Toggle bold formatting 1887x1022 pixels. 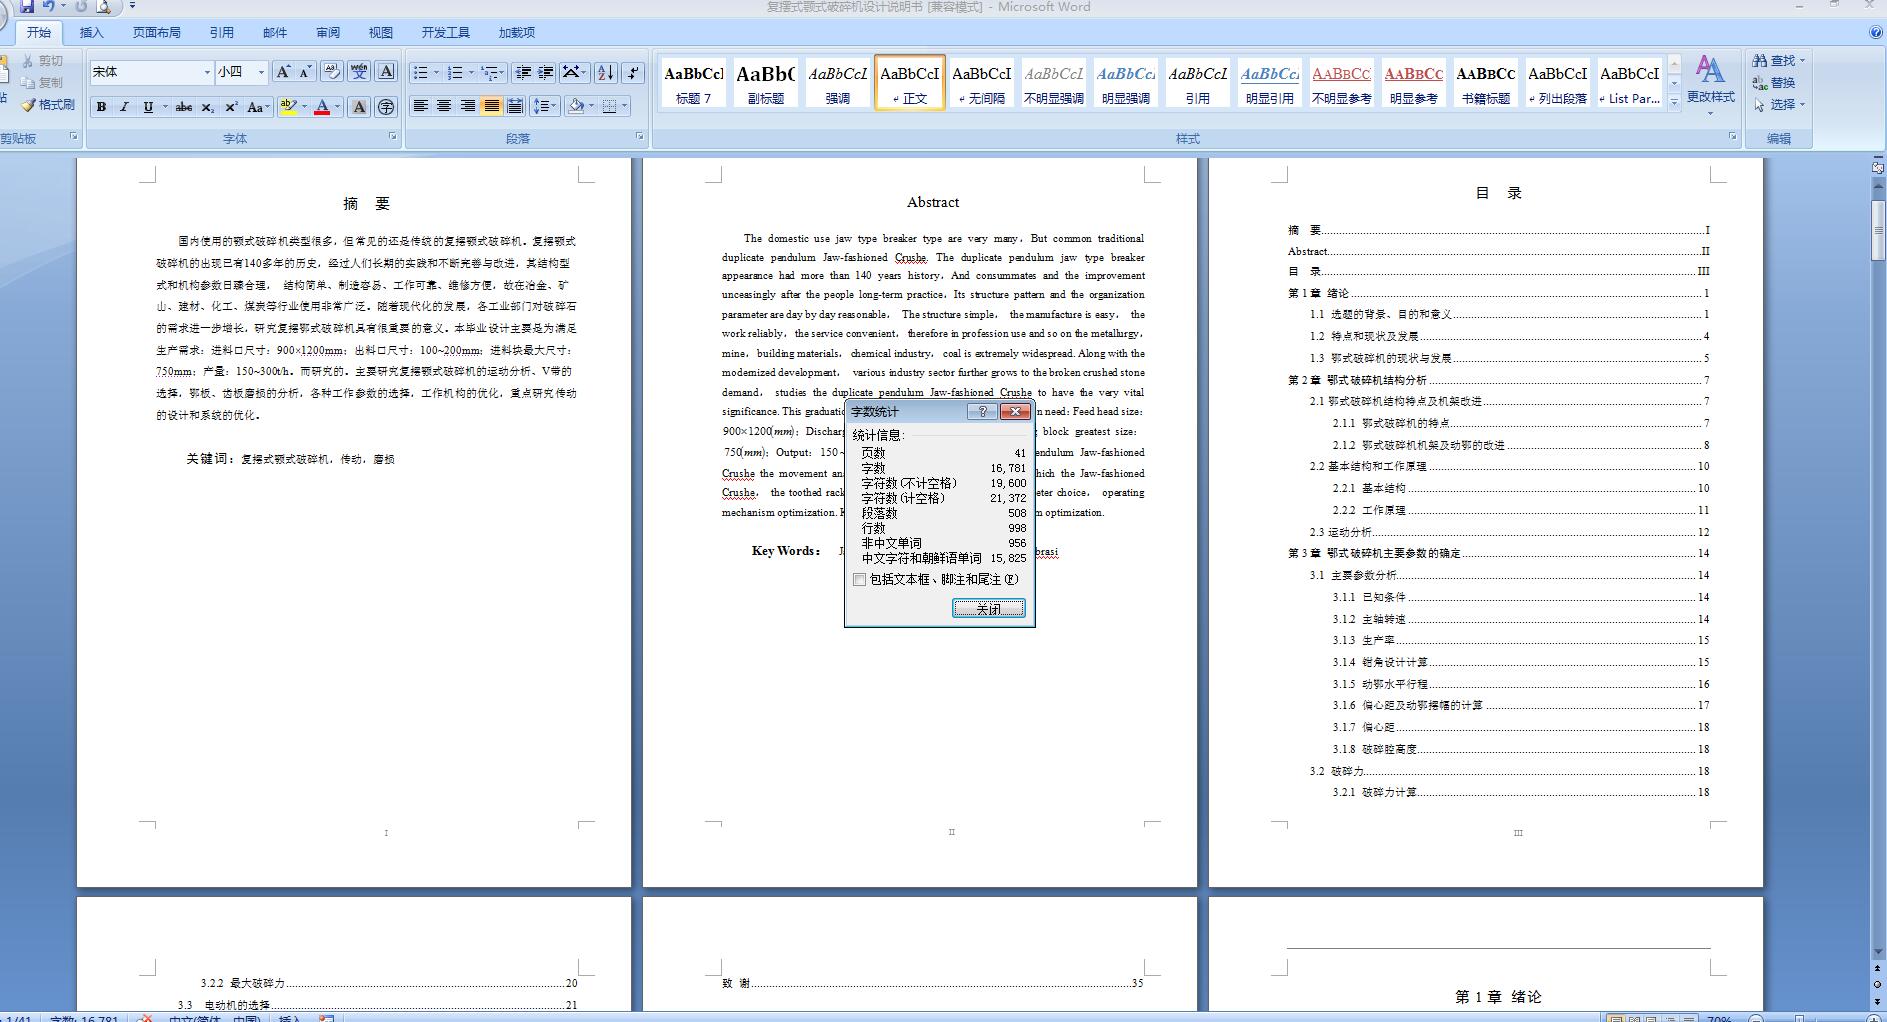[101, 106]
